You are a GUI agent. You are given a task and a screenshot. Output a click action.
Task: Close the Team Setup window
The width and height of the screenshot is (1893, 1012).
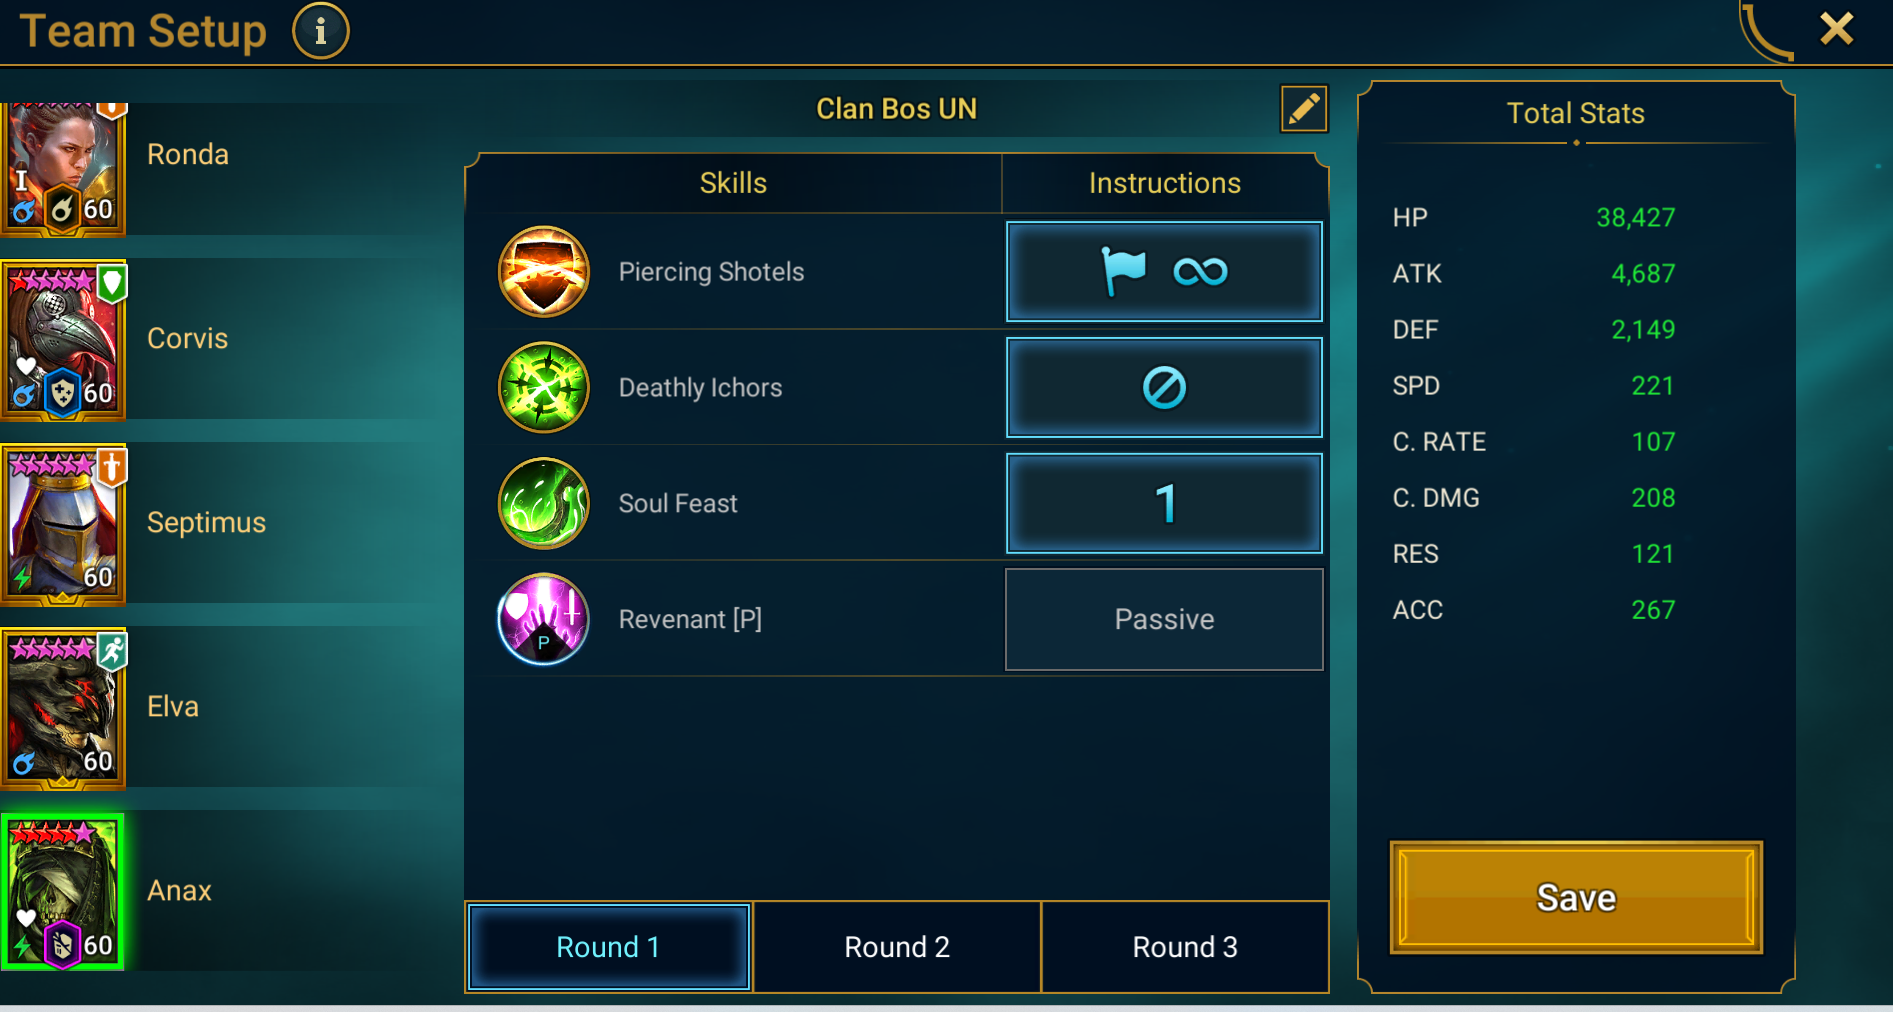pyautogui.click(x=1837, y=29)
